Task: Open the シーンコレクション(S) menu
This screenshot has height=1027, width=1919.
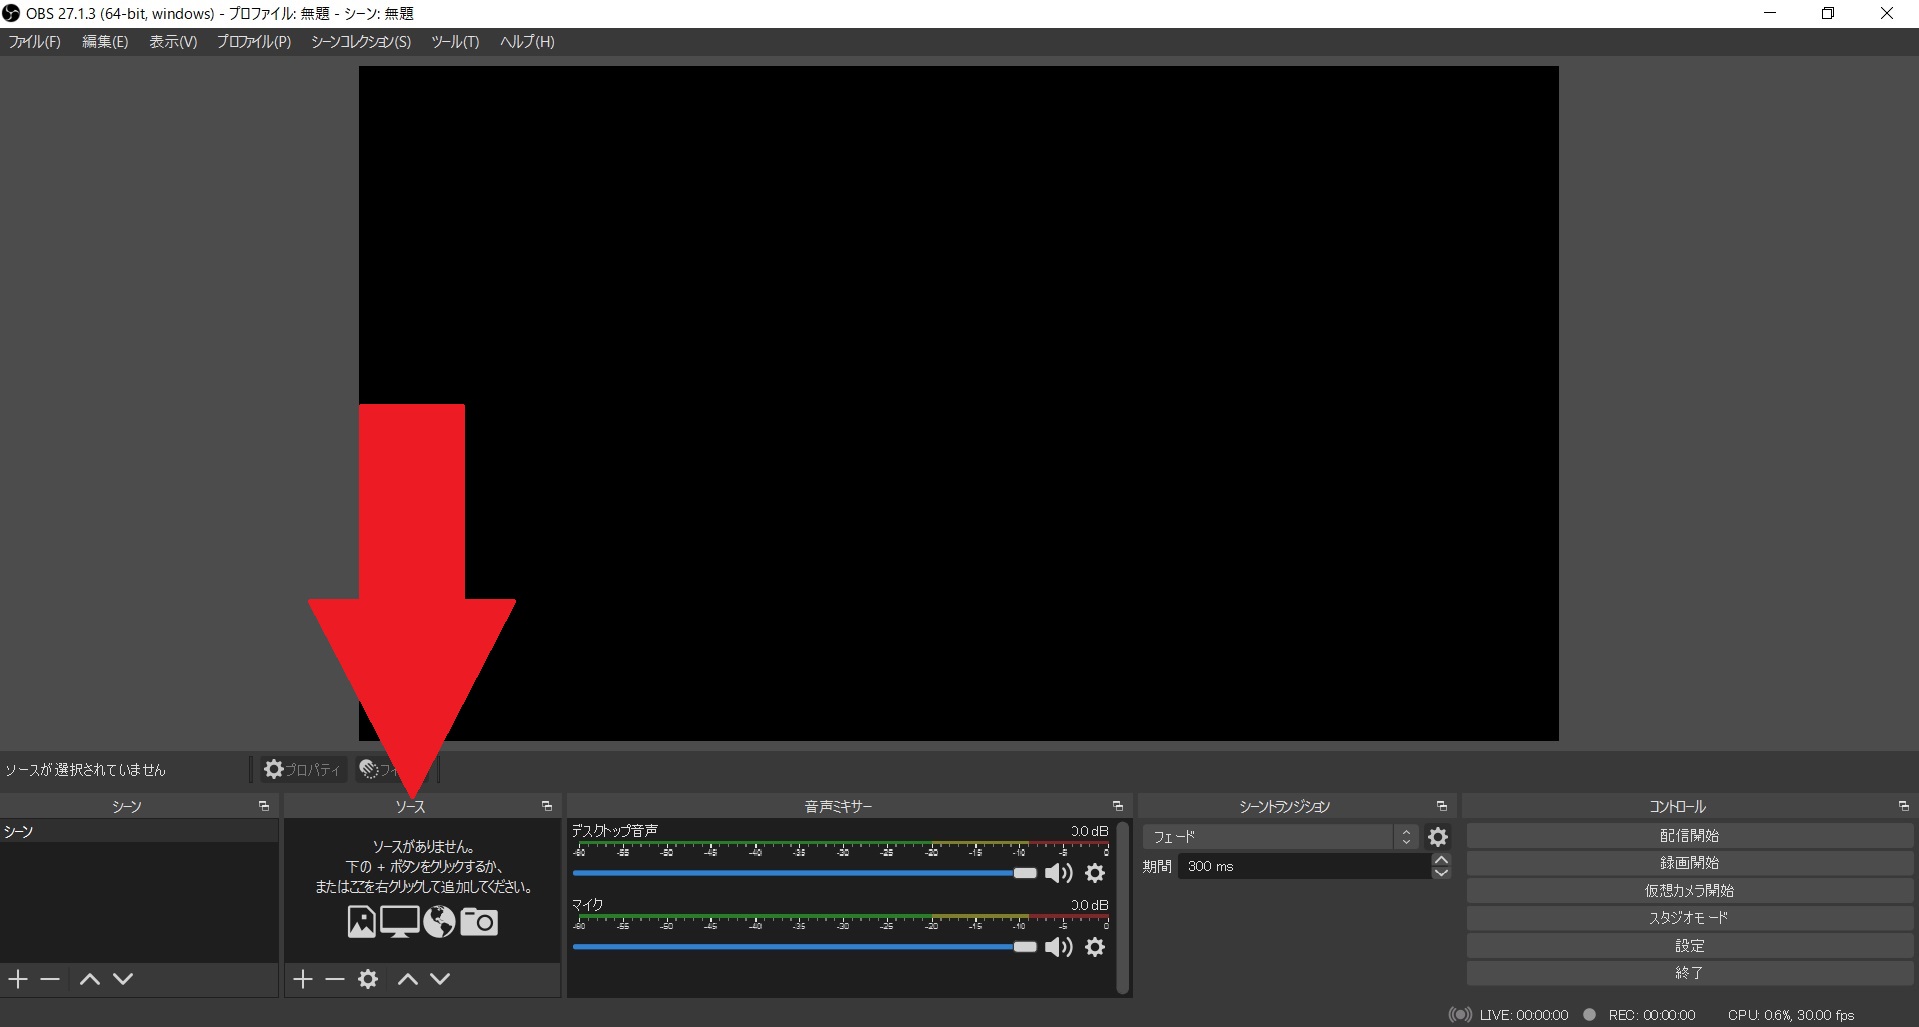Action: coord(361,42)
